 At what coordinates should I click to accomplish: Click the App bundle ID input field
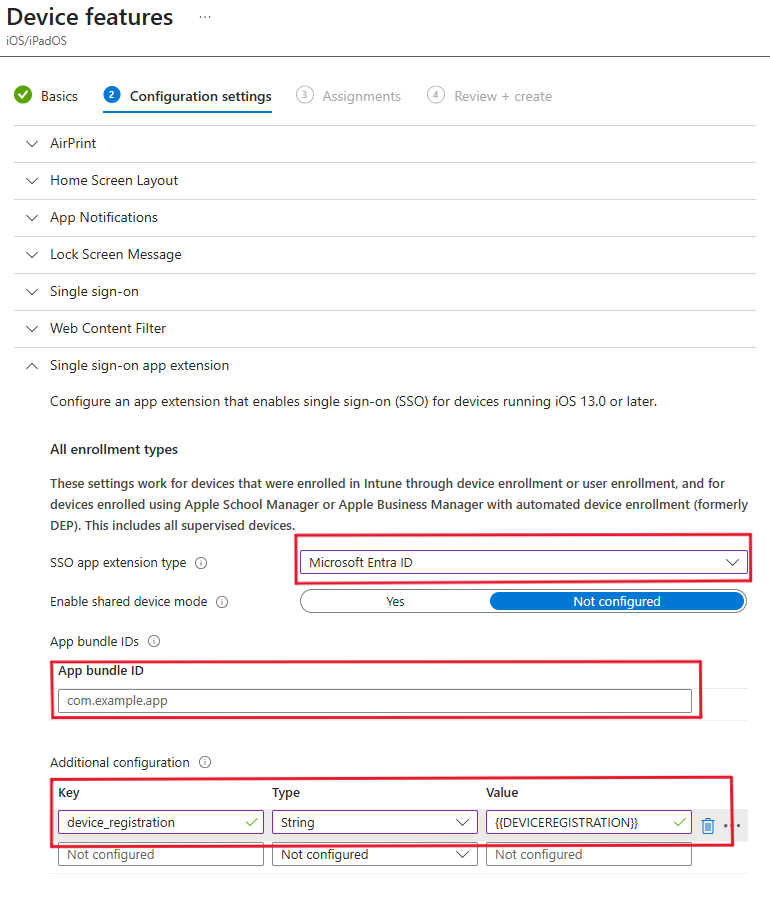[x=374, y=701]
